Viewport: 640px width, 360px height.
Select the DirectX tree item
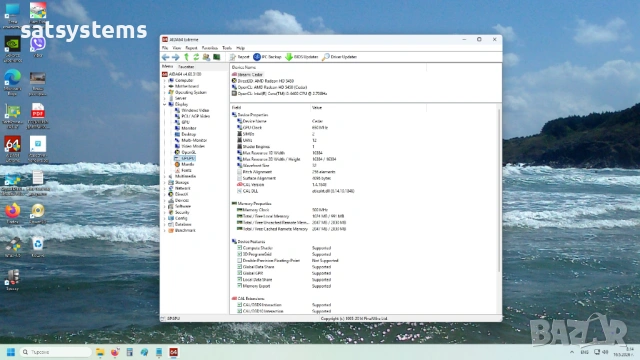coord(178,194)
